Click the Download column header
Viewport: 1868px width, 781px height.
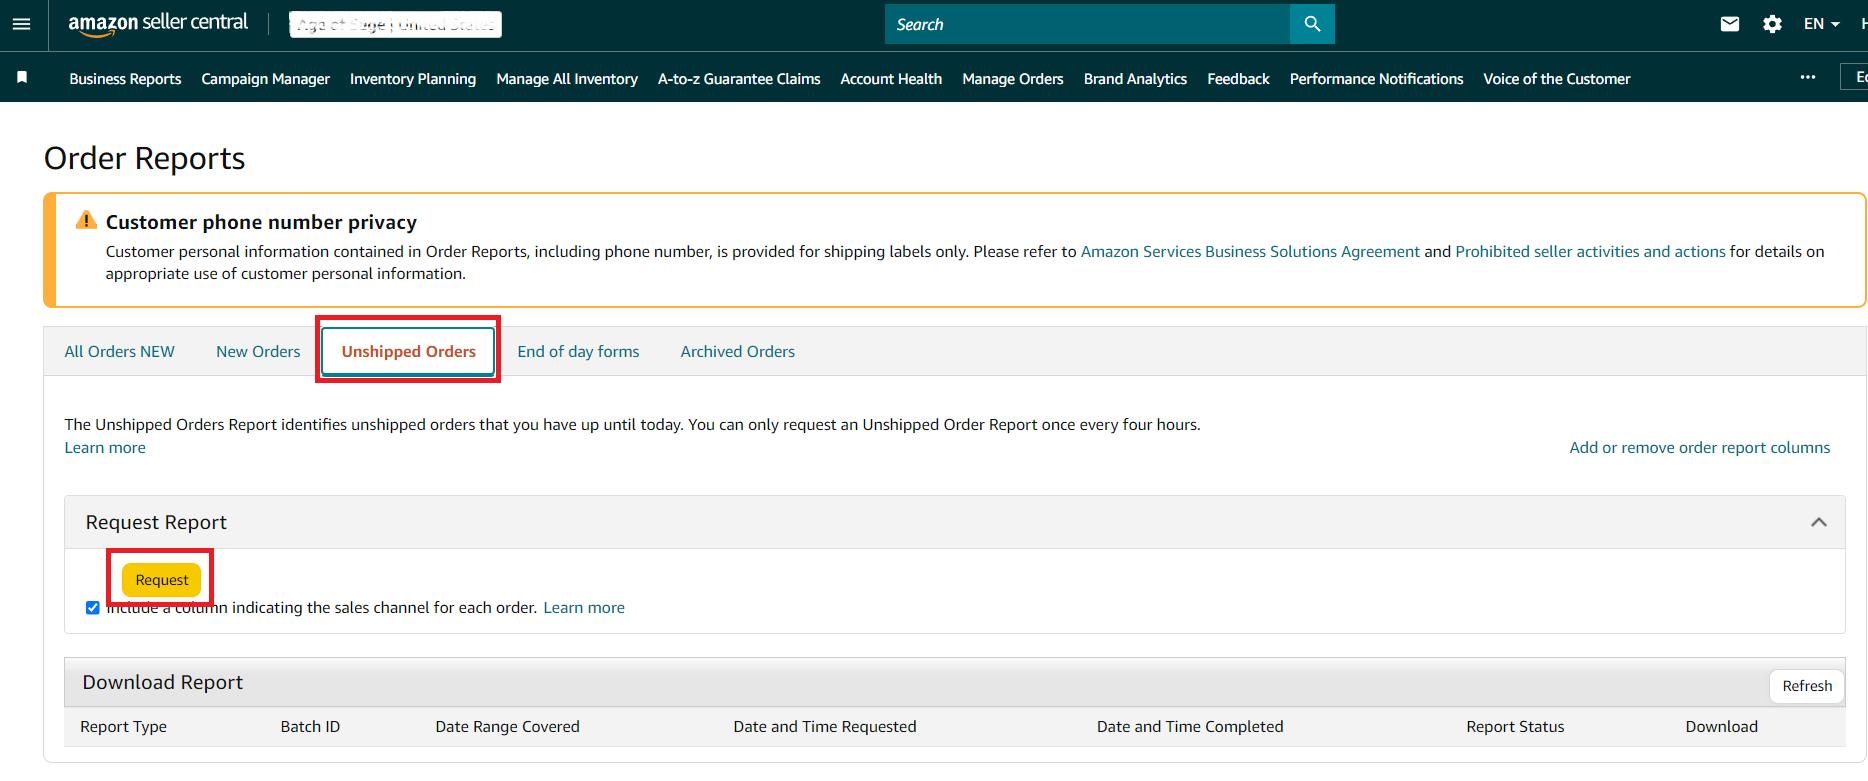1721,727
